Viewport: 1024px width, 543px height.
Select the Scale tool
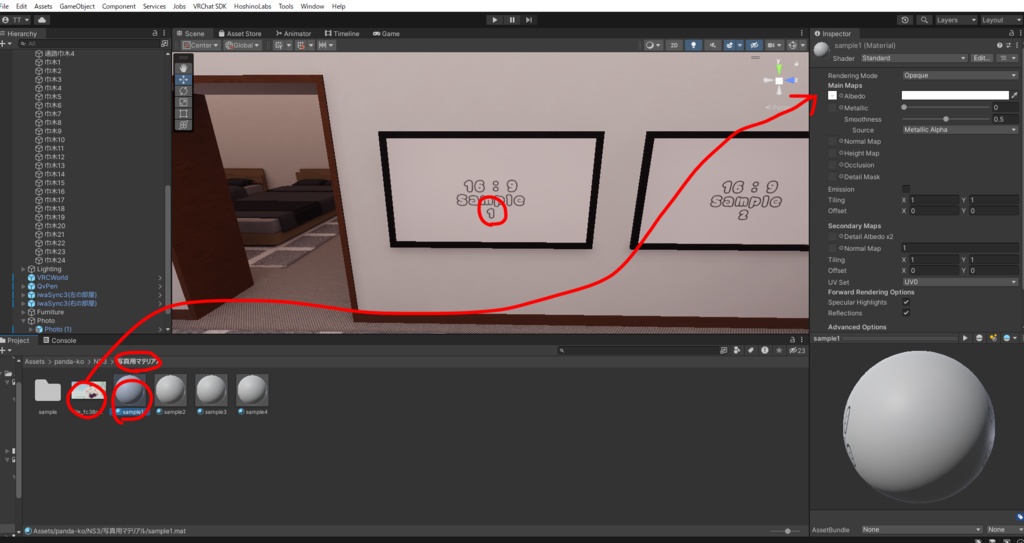click(184, 102)
